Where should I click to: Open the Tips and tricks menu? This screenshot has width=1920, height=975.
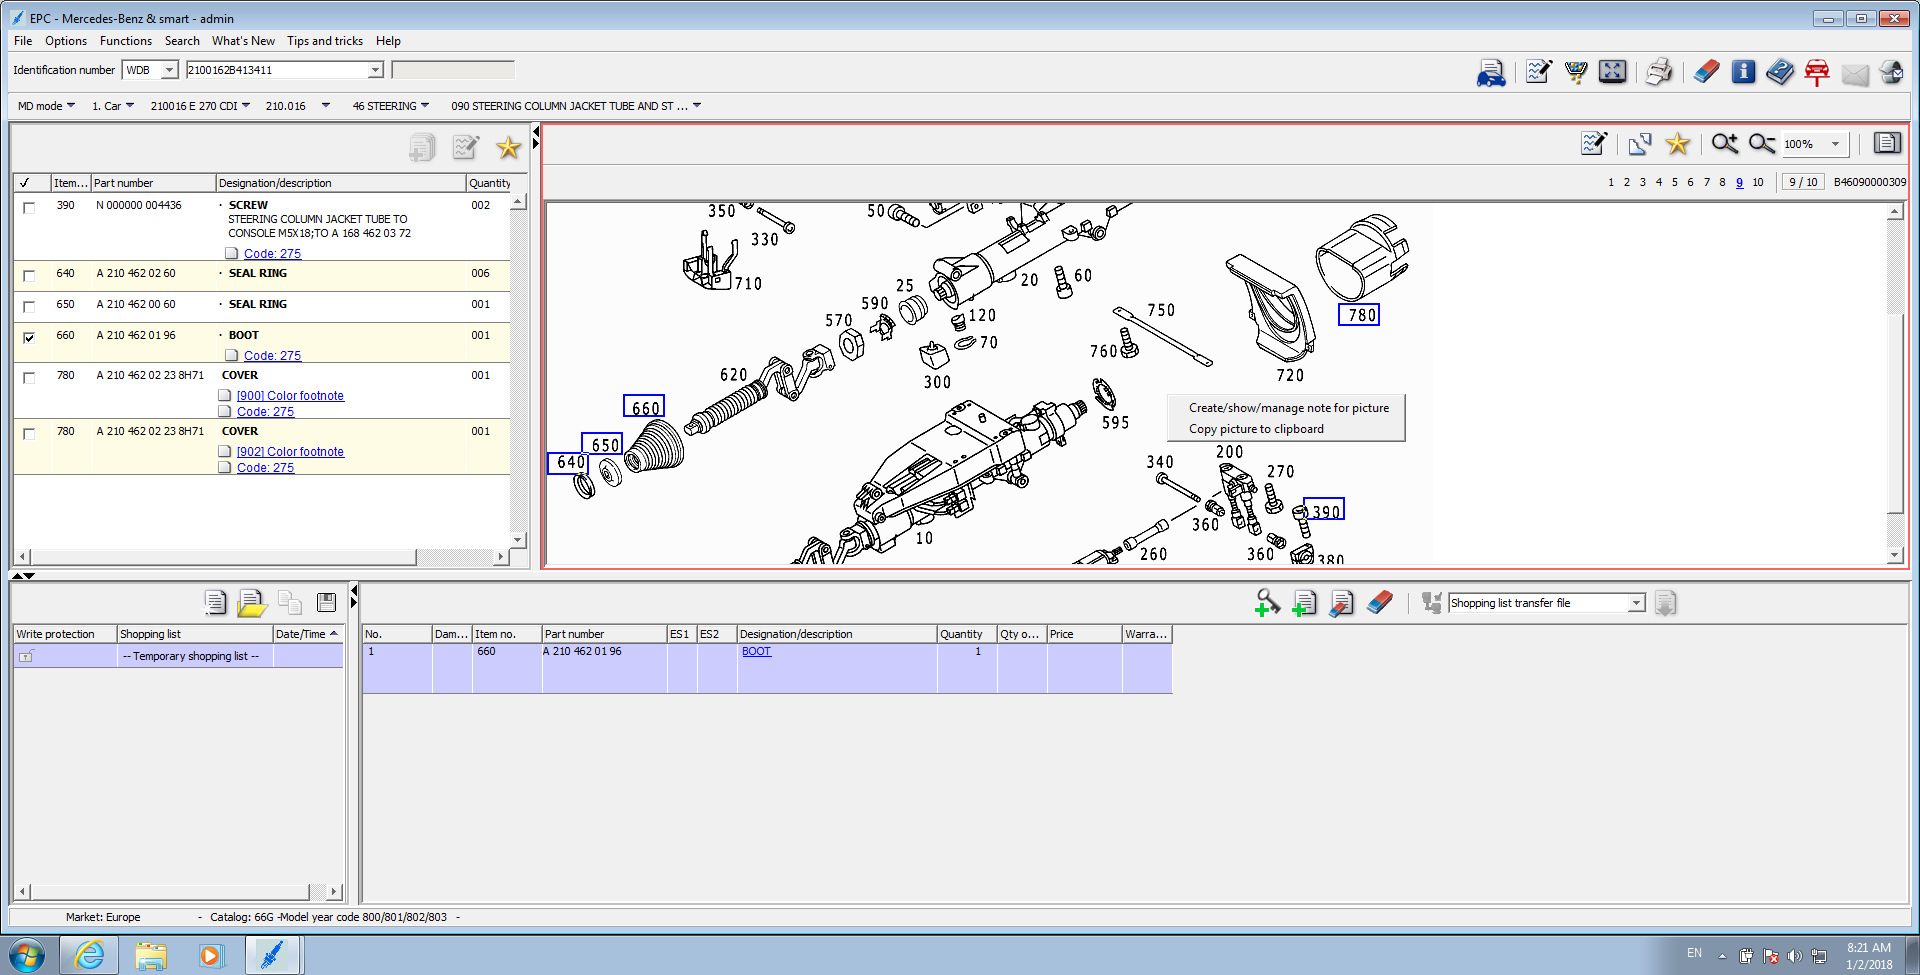pyautogui.click(x=325, y=41)
